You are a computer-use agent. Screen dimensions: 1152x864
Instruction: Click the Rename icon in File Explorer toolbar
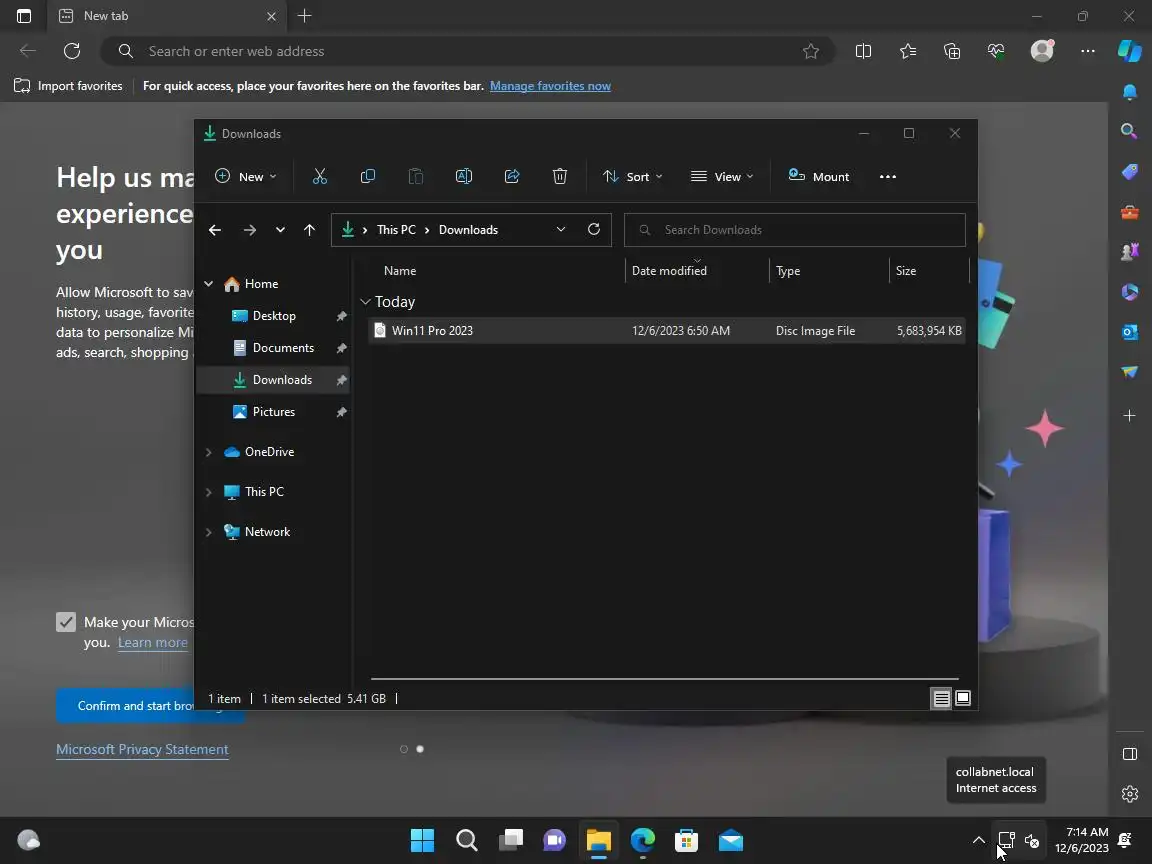[x=464, y=176]
